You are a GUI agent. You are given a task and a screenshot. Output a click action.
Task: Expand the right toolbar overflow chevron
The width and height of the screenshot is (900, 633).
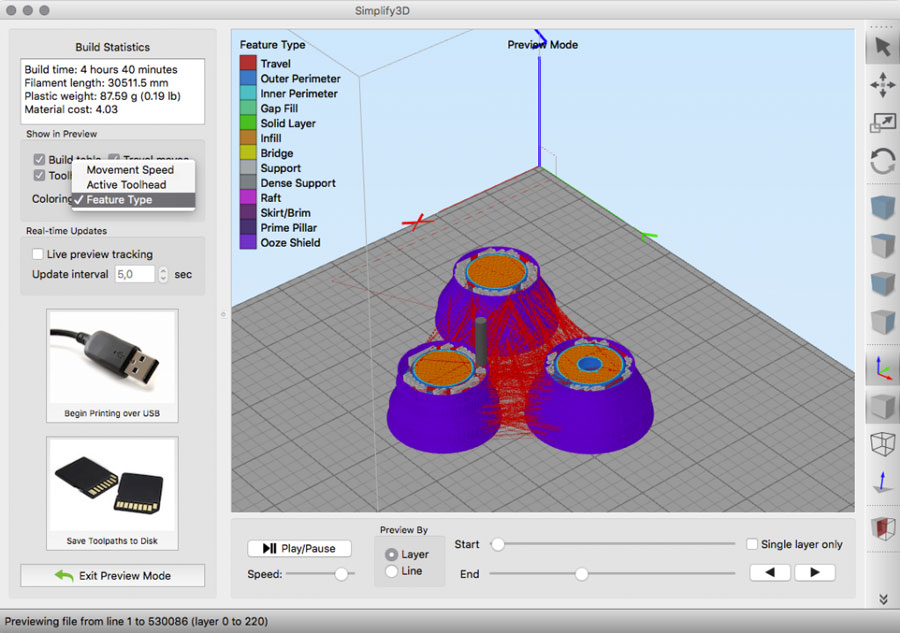tap(882, 598)
